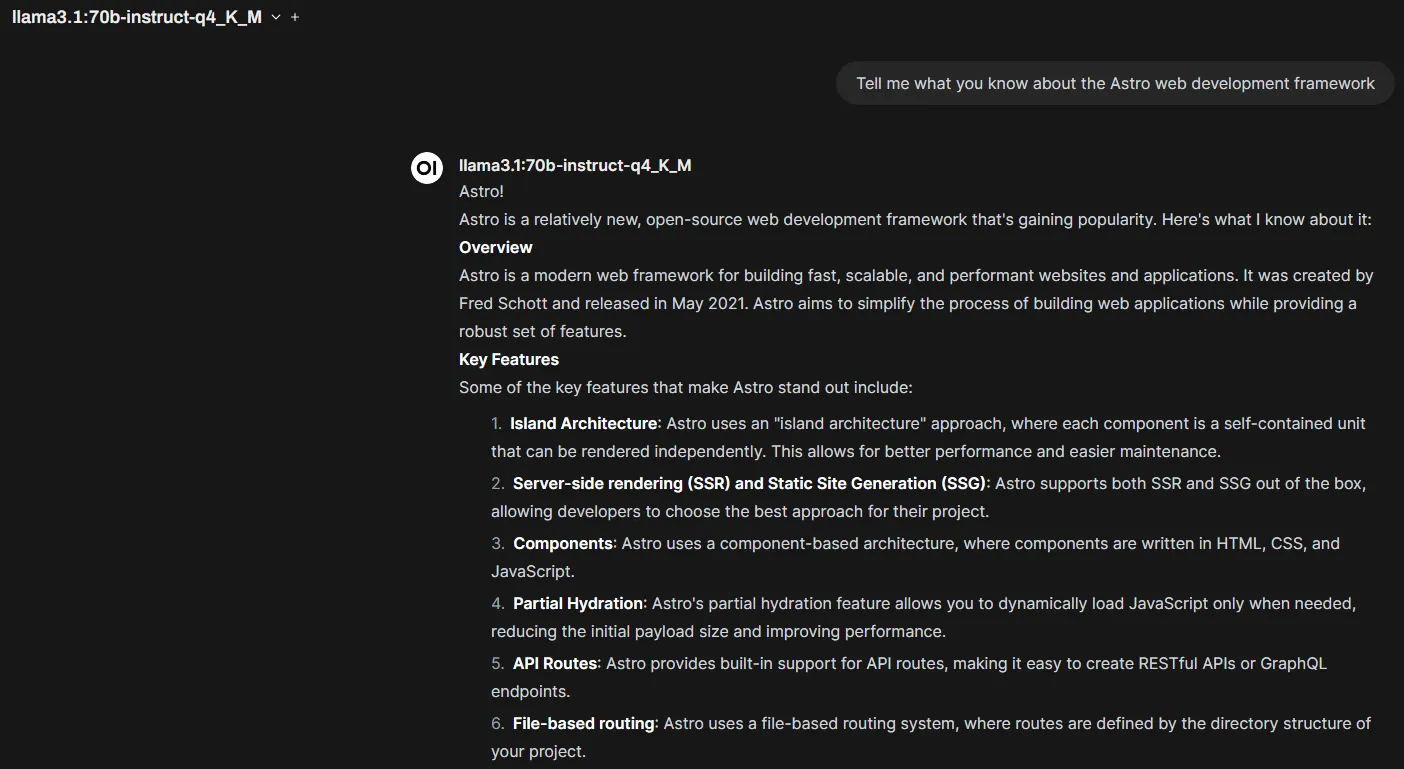Click the 'Astro!' opening line of the response

tap(482, 191)
